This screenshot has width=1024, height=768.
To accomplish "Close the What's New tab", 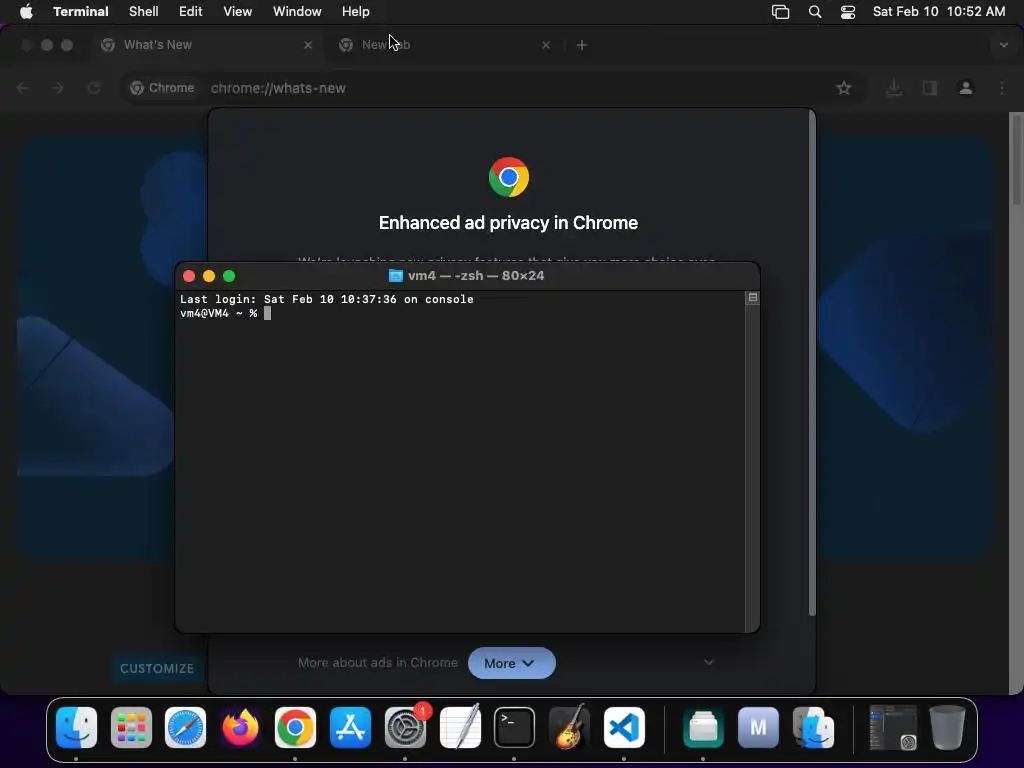I will [308, 45].
